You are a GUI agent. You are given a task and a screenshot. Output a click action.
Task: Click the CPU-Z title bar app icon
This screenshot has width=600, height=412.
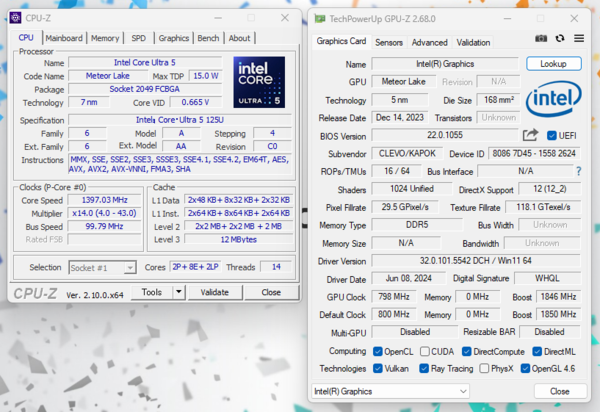[16, 18]
